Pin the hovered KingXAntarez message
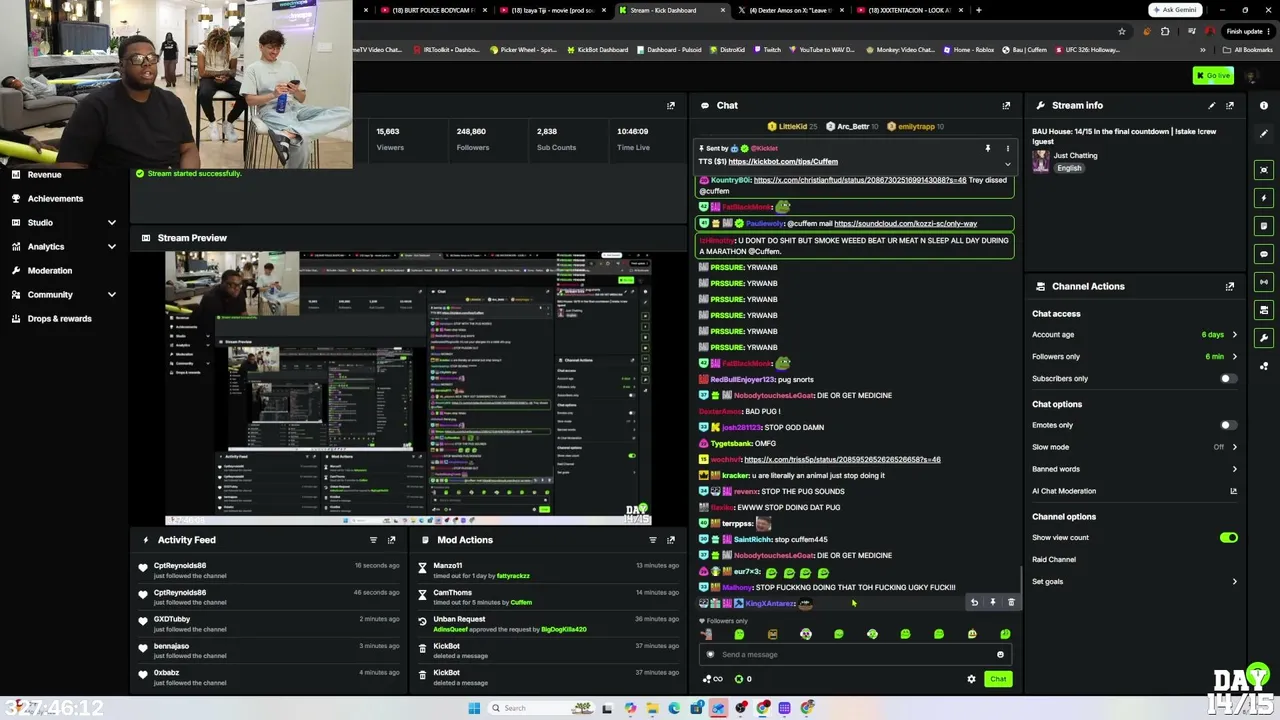The image size is (1280, 720). click(x=993, y=603)
